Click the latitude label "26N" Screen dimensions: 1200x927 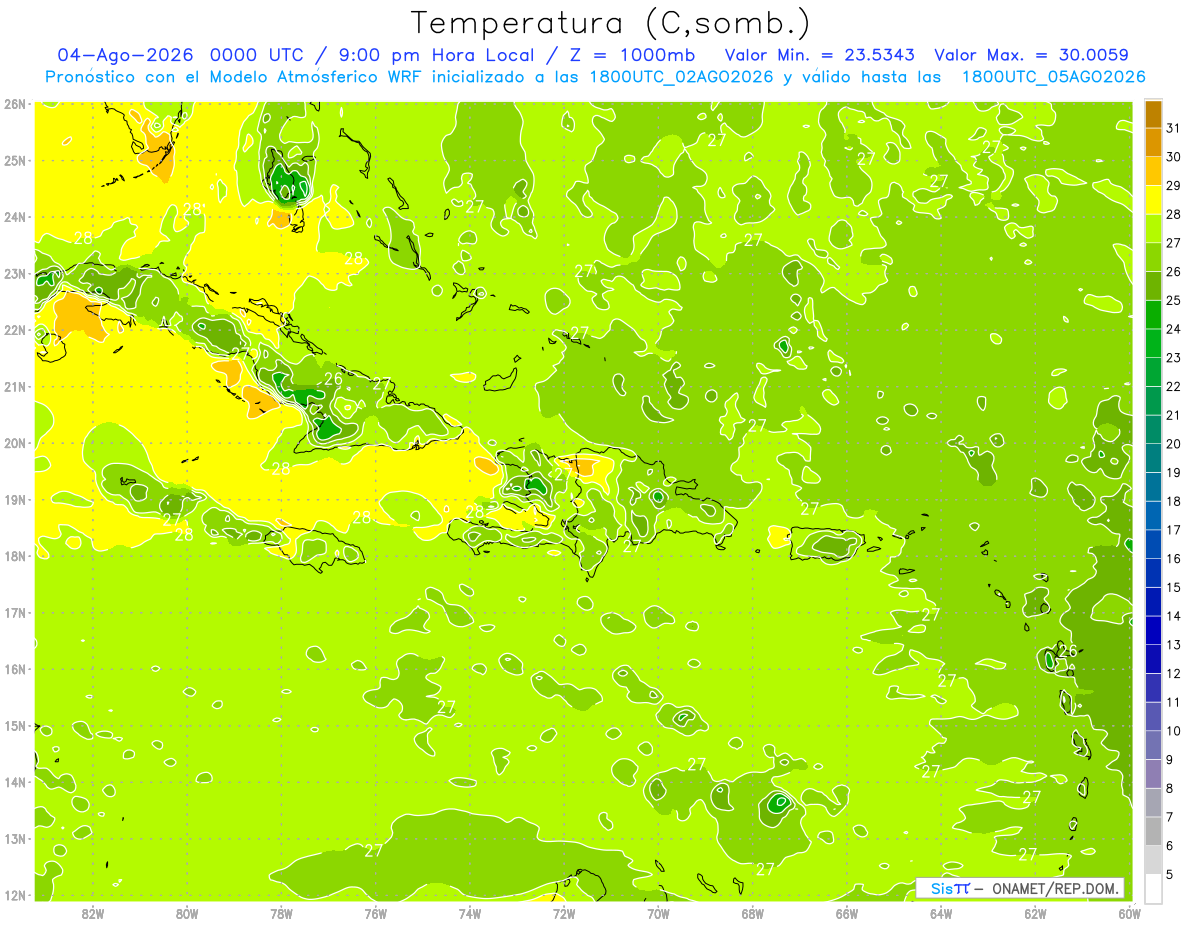[14, 104]
